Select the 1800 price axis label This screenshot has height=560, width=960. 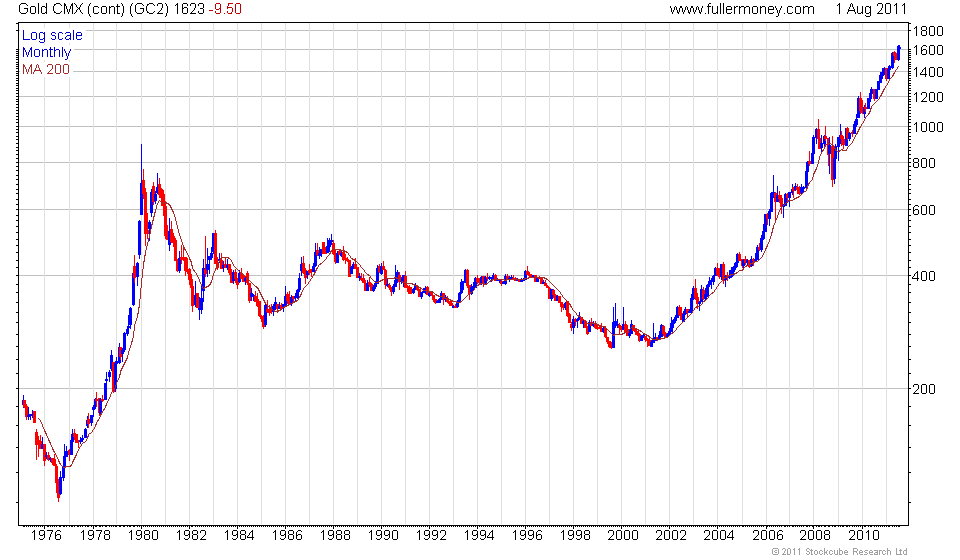click(928, 31)
